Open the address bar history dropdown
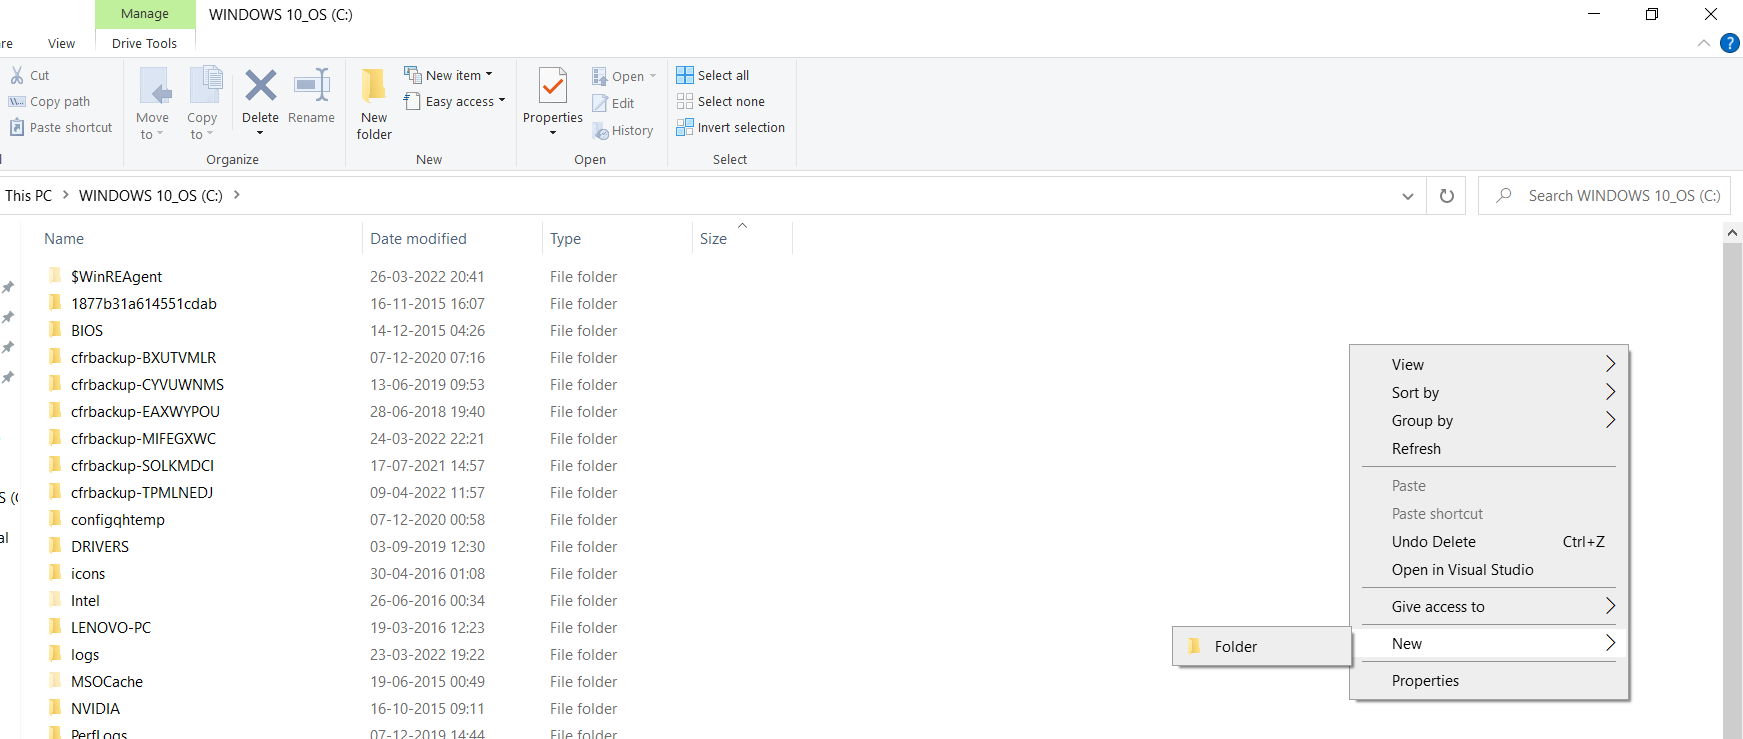The width and height of the screenshot is (1743, 739). 1408,196
